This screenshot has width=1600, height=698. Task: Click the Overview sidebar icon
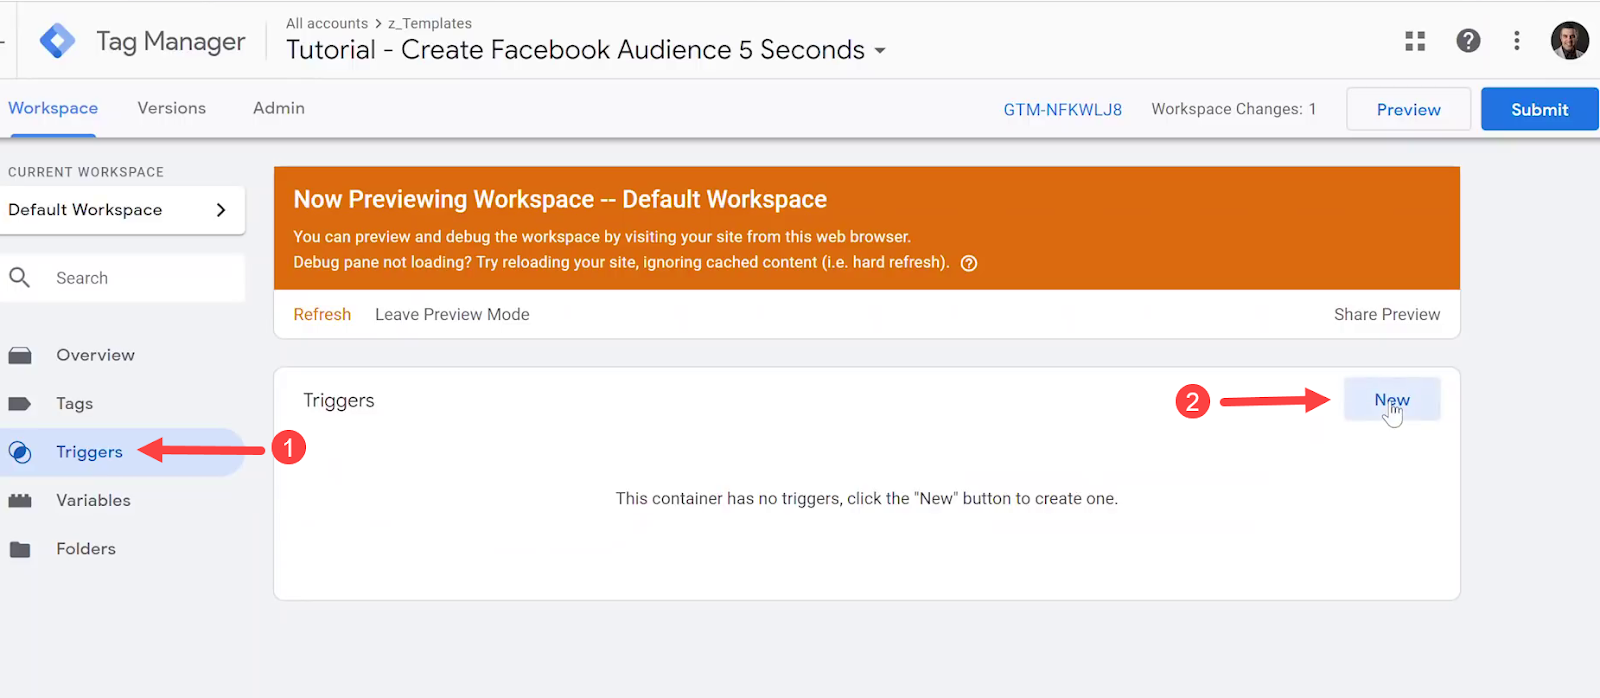pos(20,355)
